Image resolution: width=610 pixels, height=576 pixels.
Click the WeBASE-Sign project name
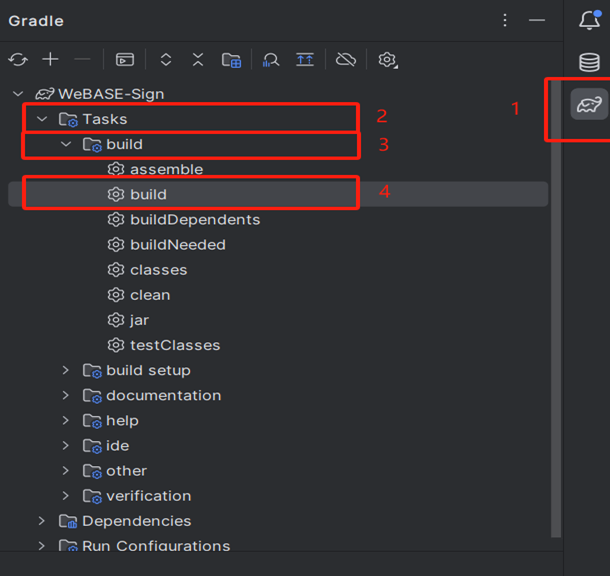click(111, 94)
